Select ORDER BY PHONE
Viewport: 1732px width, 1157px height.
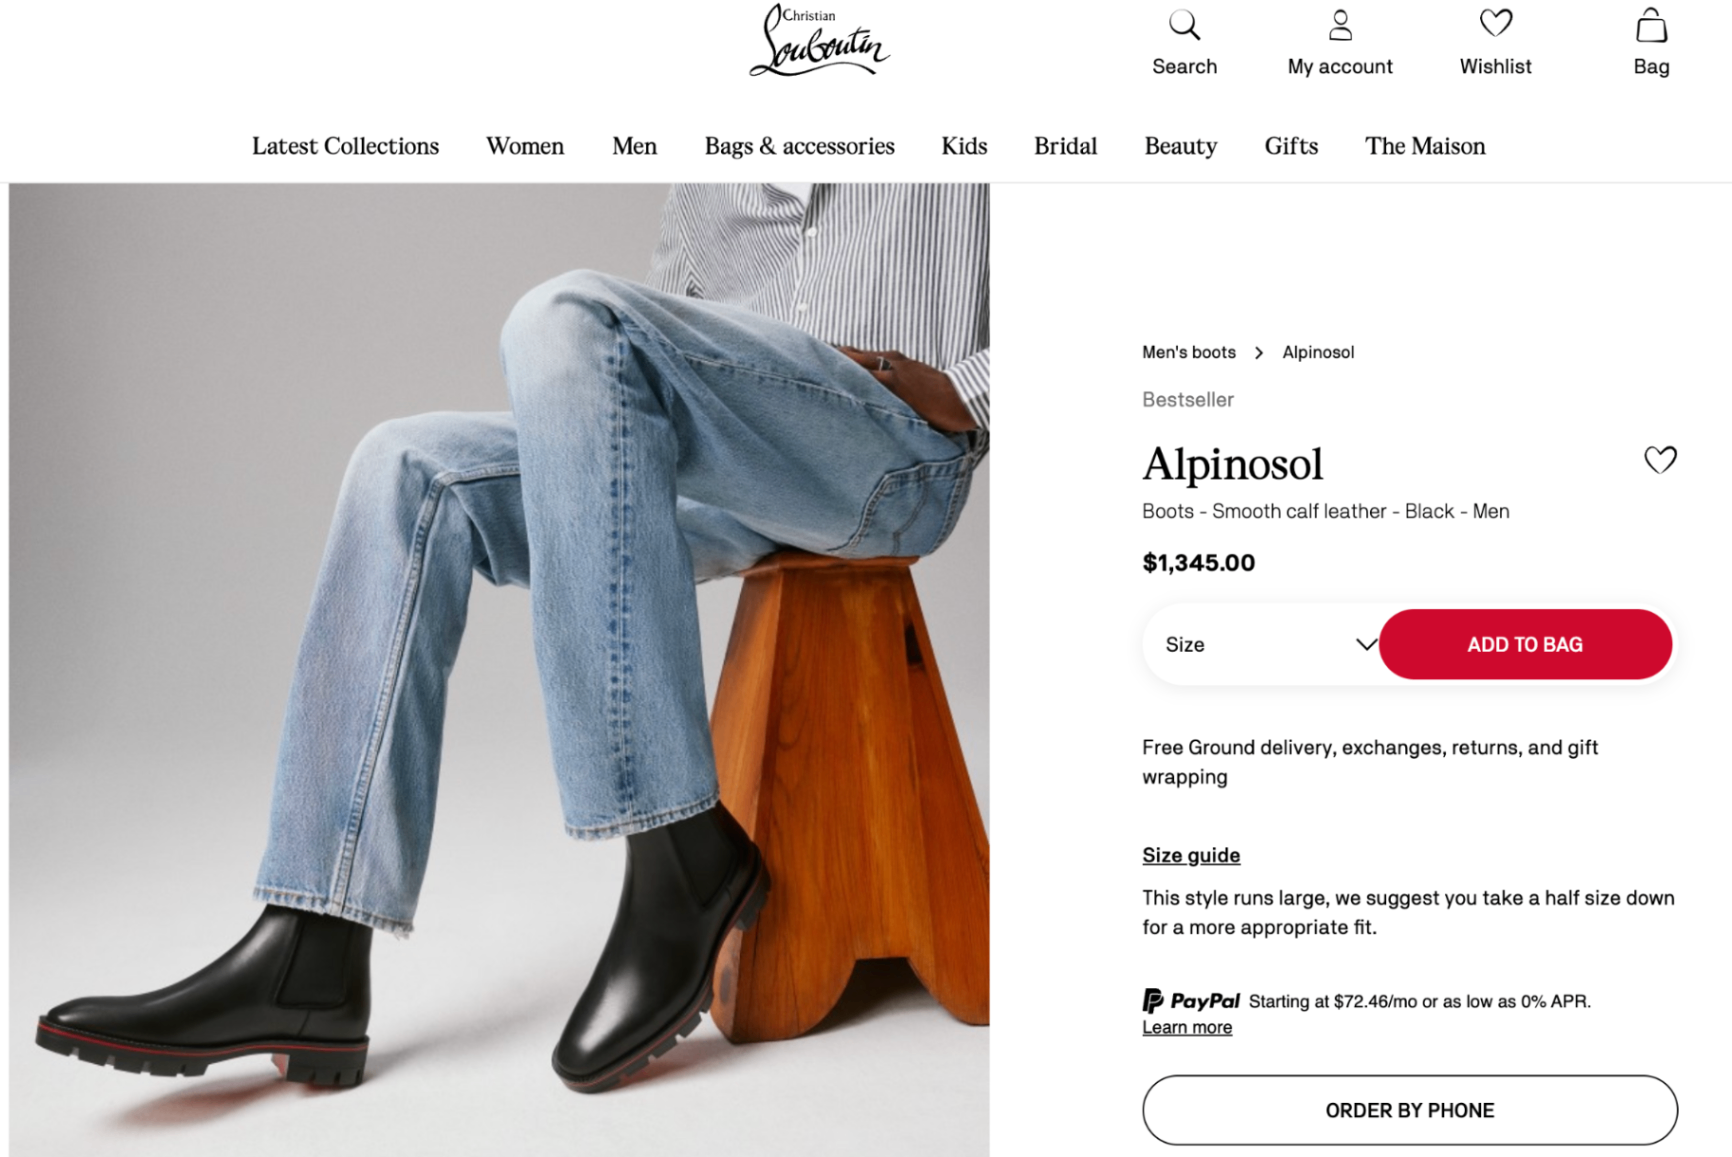coord(1409,1109)
